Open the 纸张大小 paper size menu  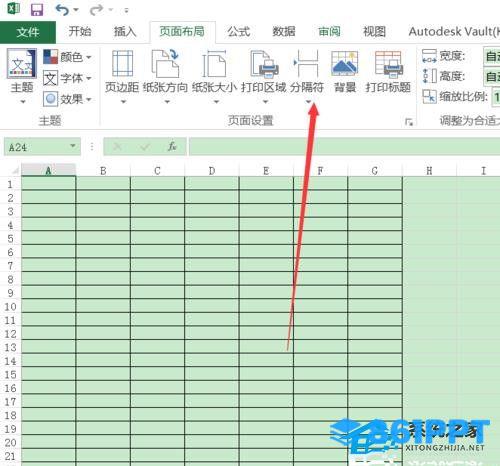click(214, 77)
